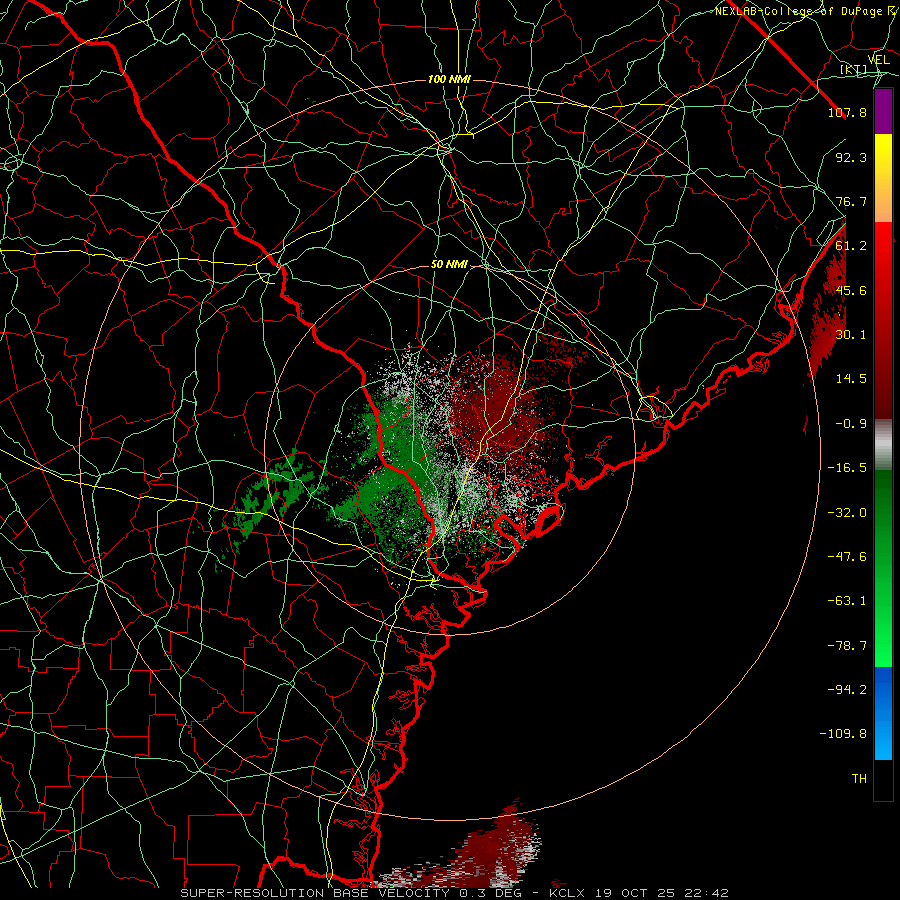900x900 pixels.
Task: Select the 45.6 value on velocity scale
Action: pos(851,290)
